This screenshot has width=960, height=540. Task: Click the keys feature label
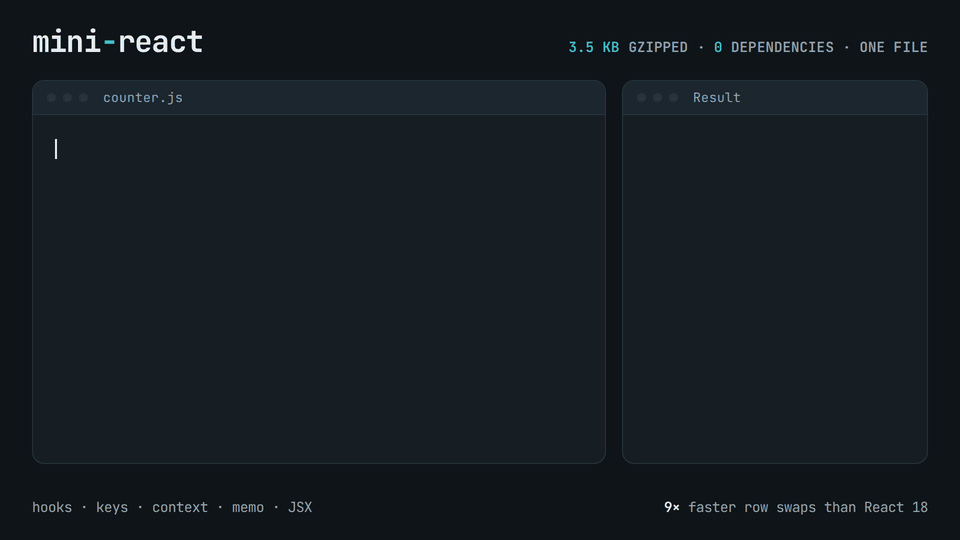coord(112,508)
